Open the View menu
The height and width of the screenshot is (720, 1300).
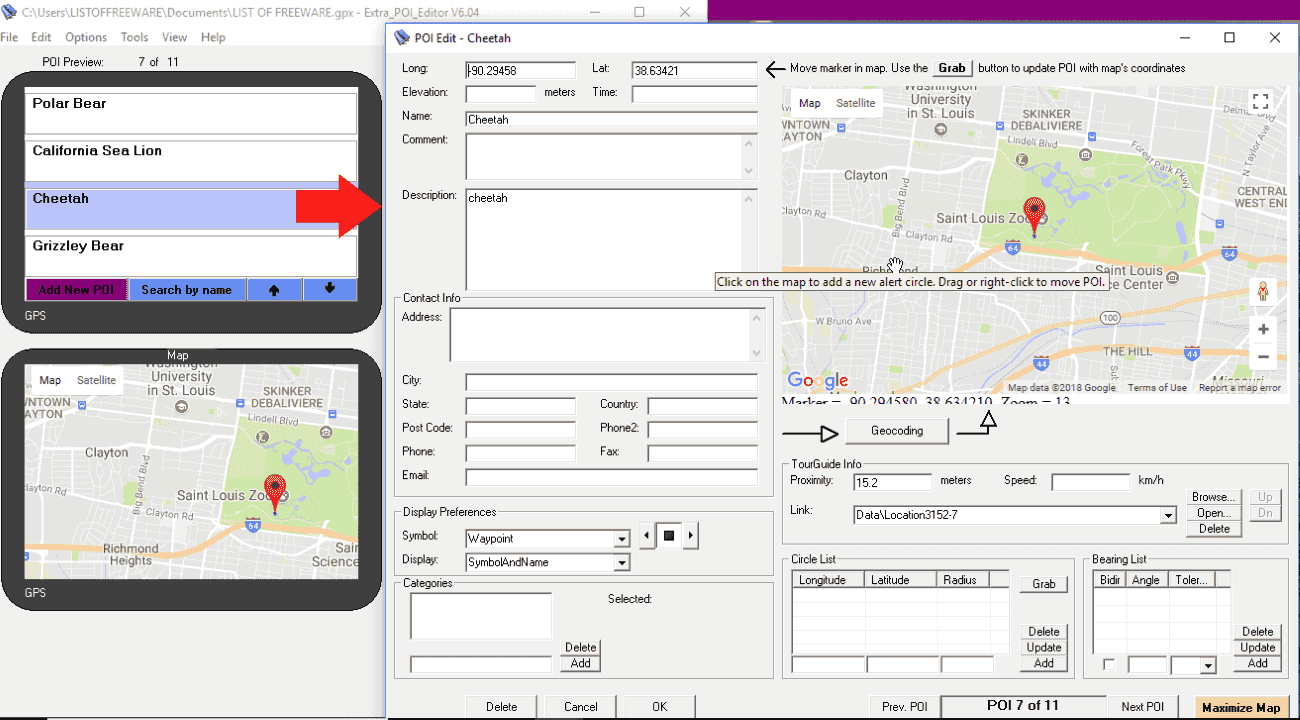[174, 37]
